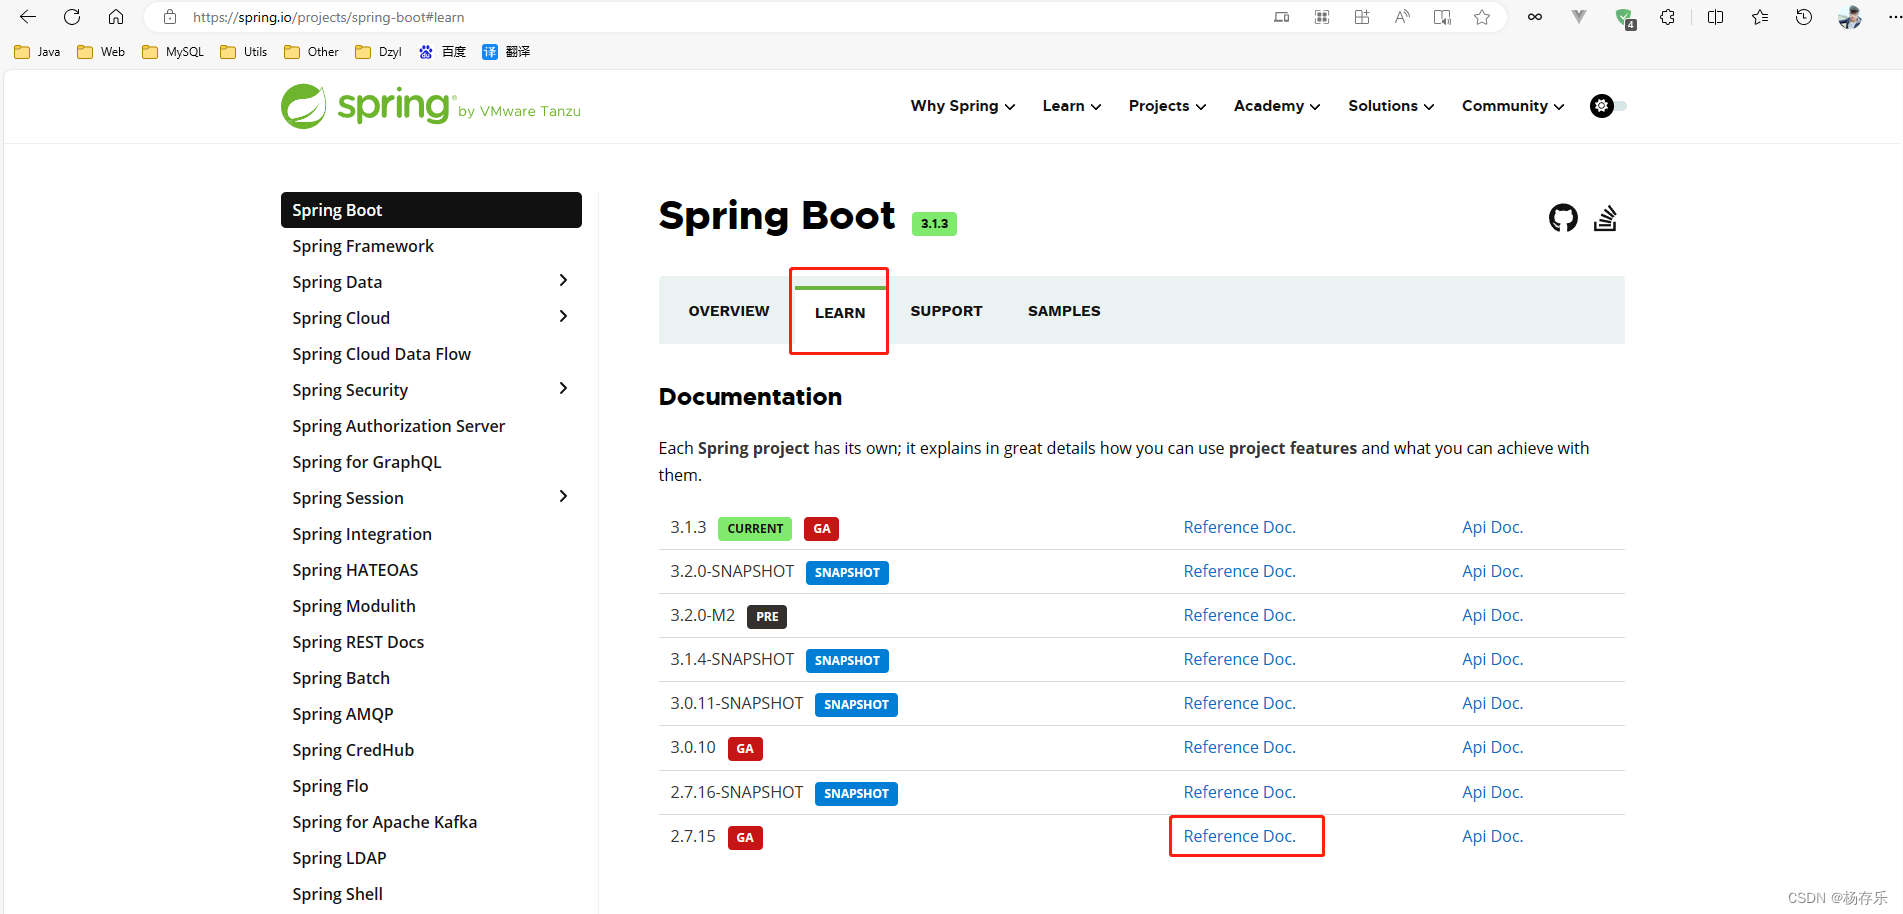The width and height of the screenshot is (1903, 914).
Task: Open Spring REST Docs project
Action: tap(358, 642)
